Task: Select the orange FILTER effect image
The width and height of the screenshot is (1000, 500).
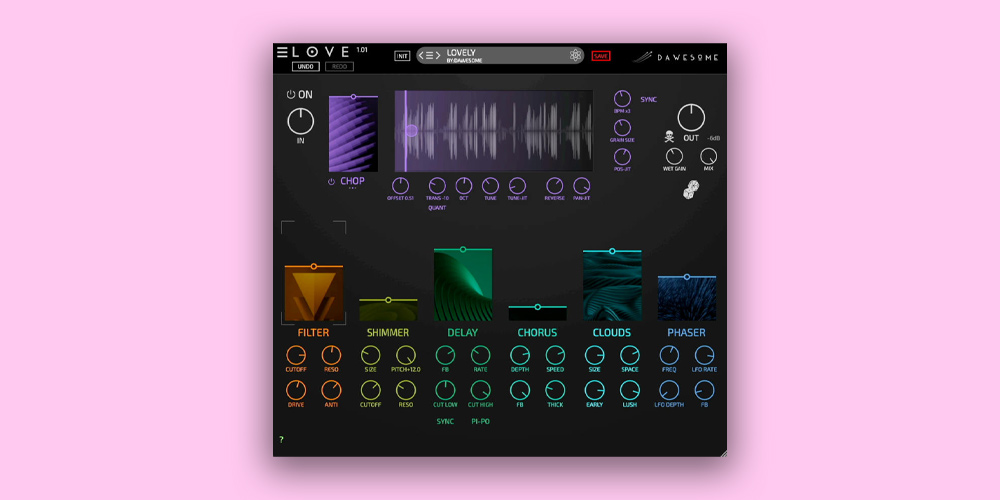Action: tap(314, 294)
